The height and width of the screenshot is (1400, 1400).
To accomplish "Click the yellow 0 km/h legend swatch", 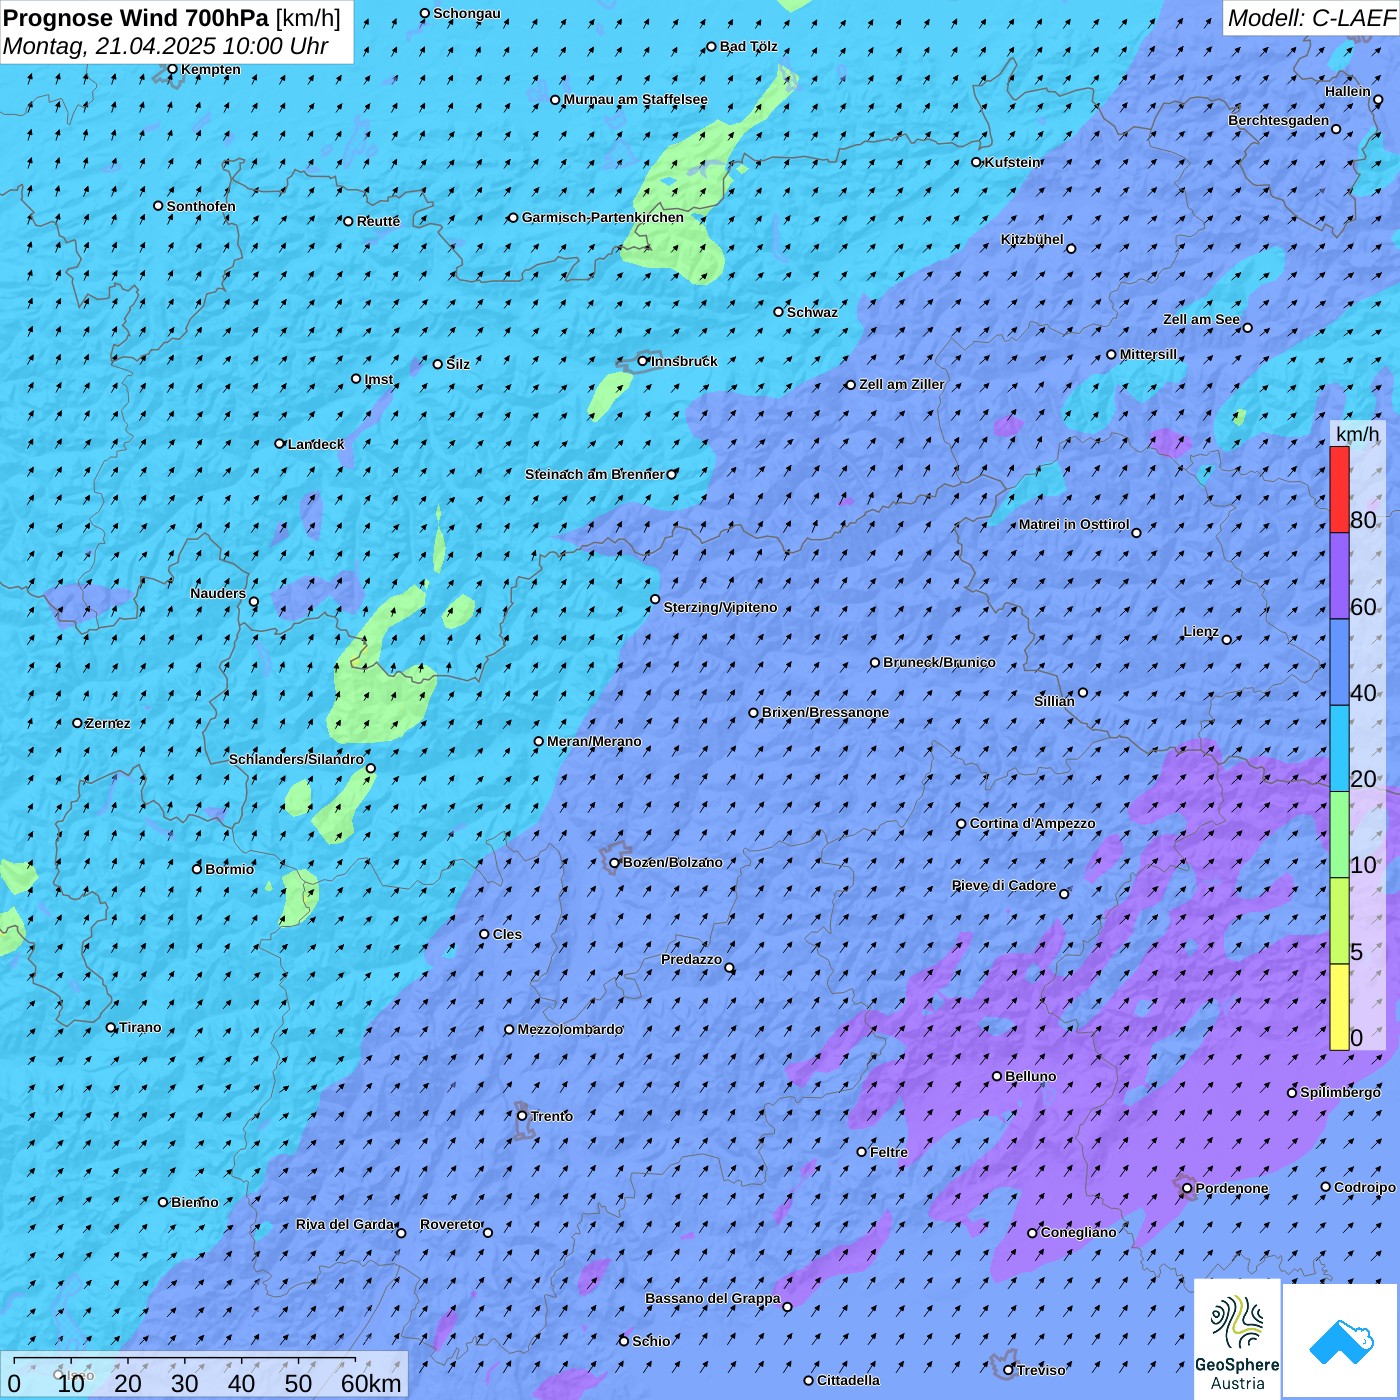I will point(1339,1007).
